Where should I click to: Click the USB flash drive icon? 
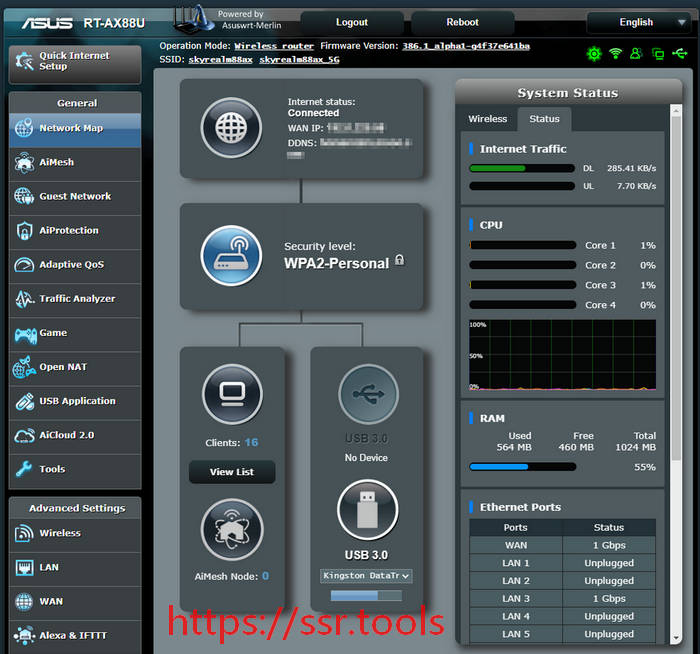[x=367, y=510]
